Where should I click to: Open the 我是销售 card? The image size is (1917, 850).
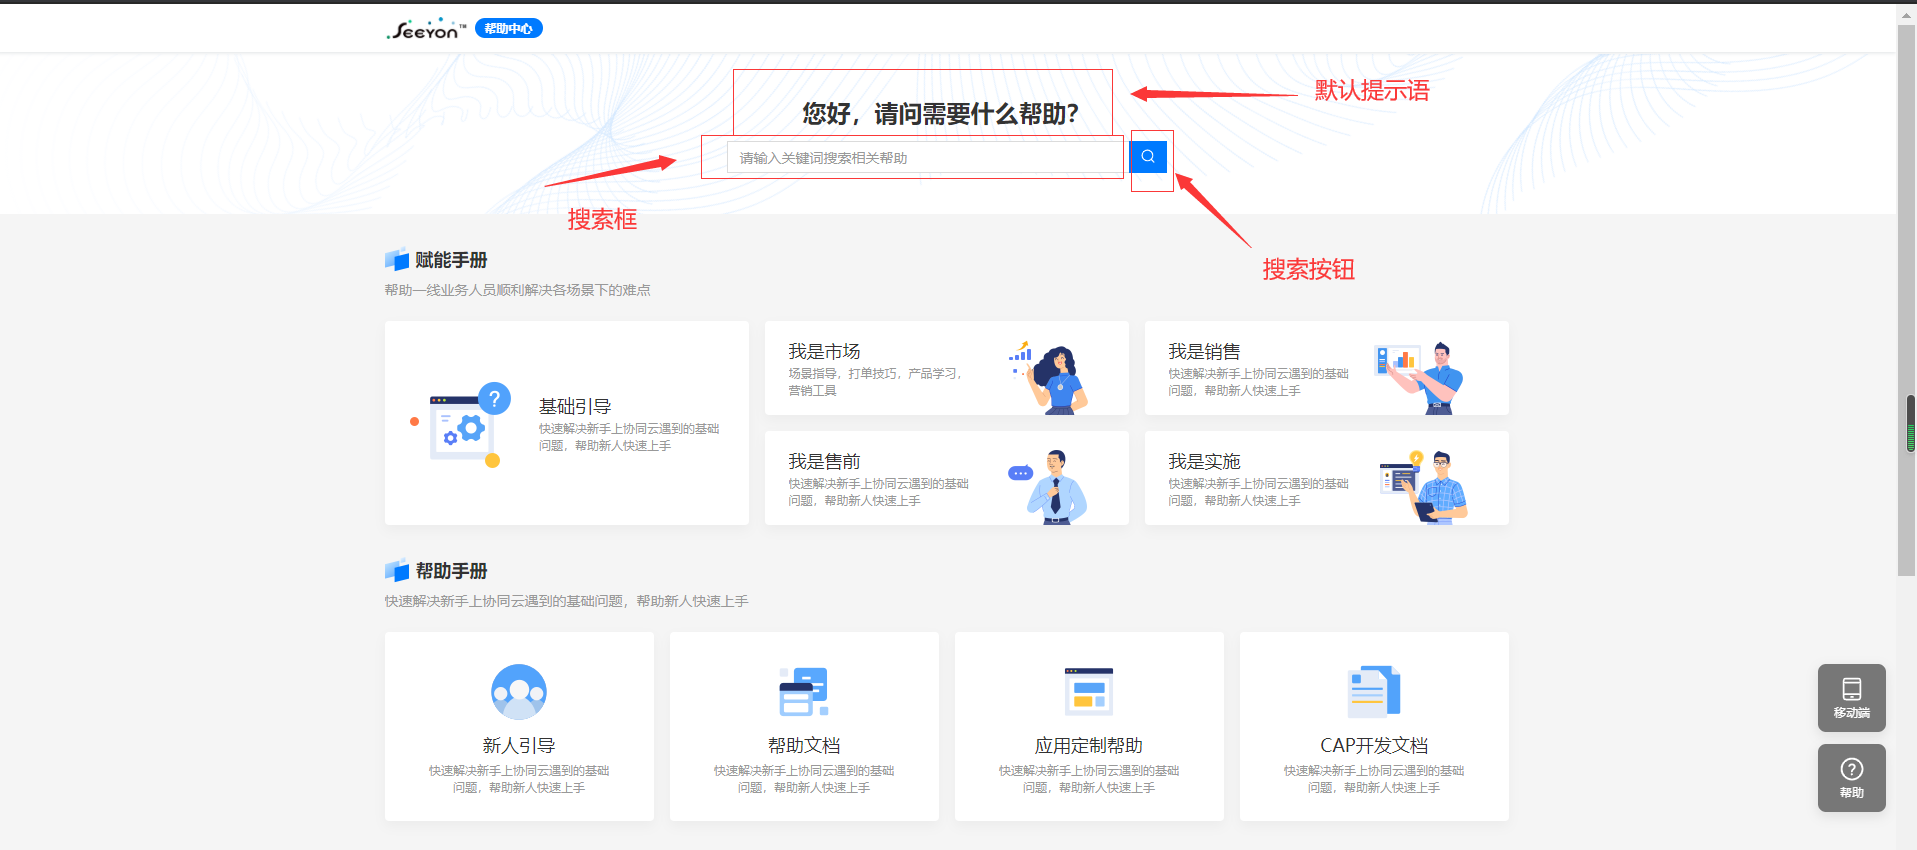pos(1327,368)
